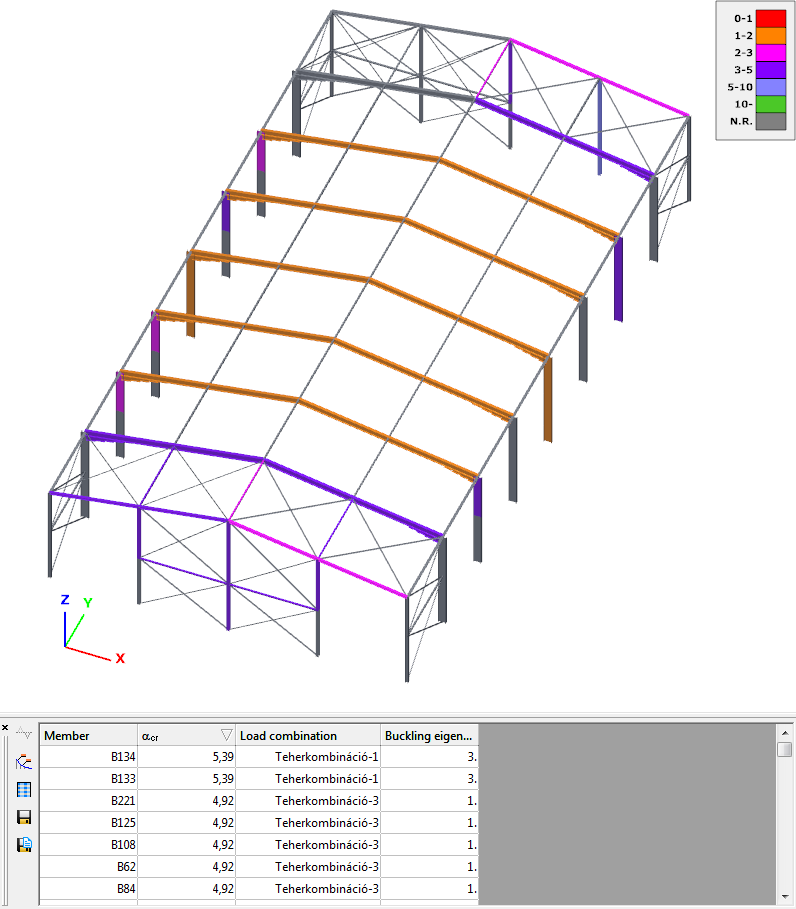Viewport: 796px width, 909px height.
Task: Select member B62 in the table
Action: 126,867
